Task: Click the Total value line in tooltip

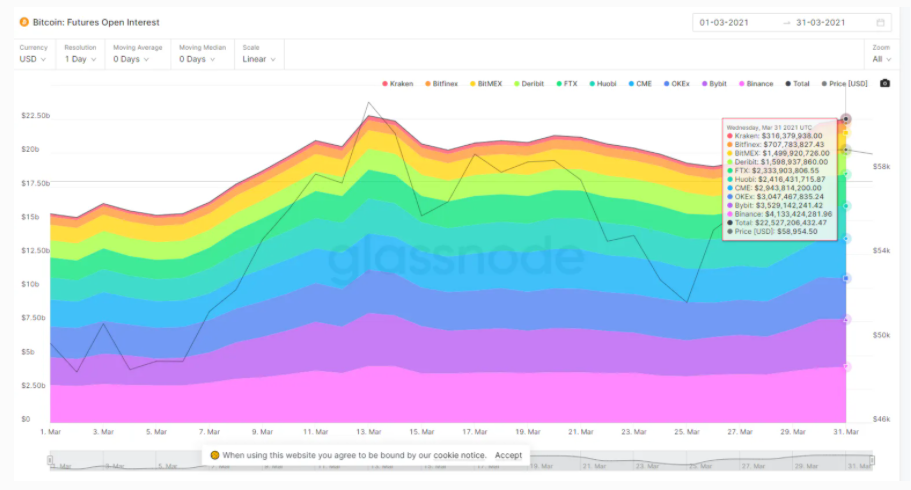Action: coord(776,223)
